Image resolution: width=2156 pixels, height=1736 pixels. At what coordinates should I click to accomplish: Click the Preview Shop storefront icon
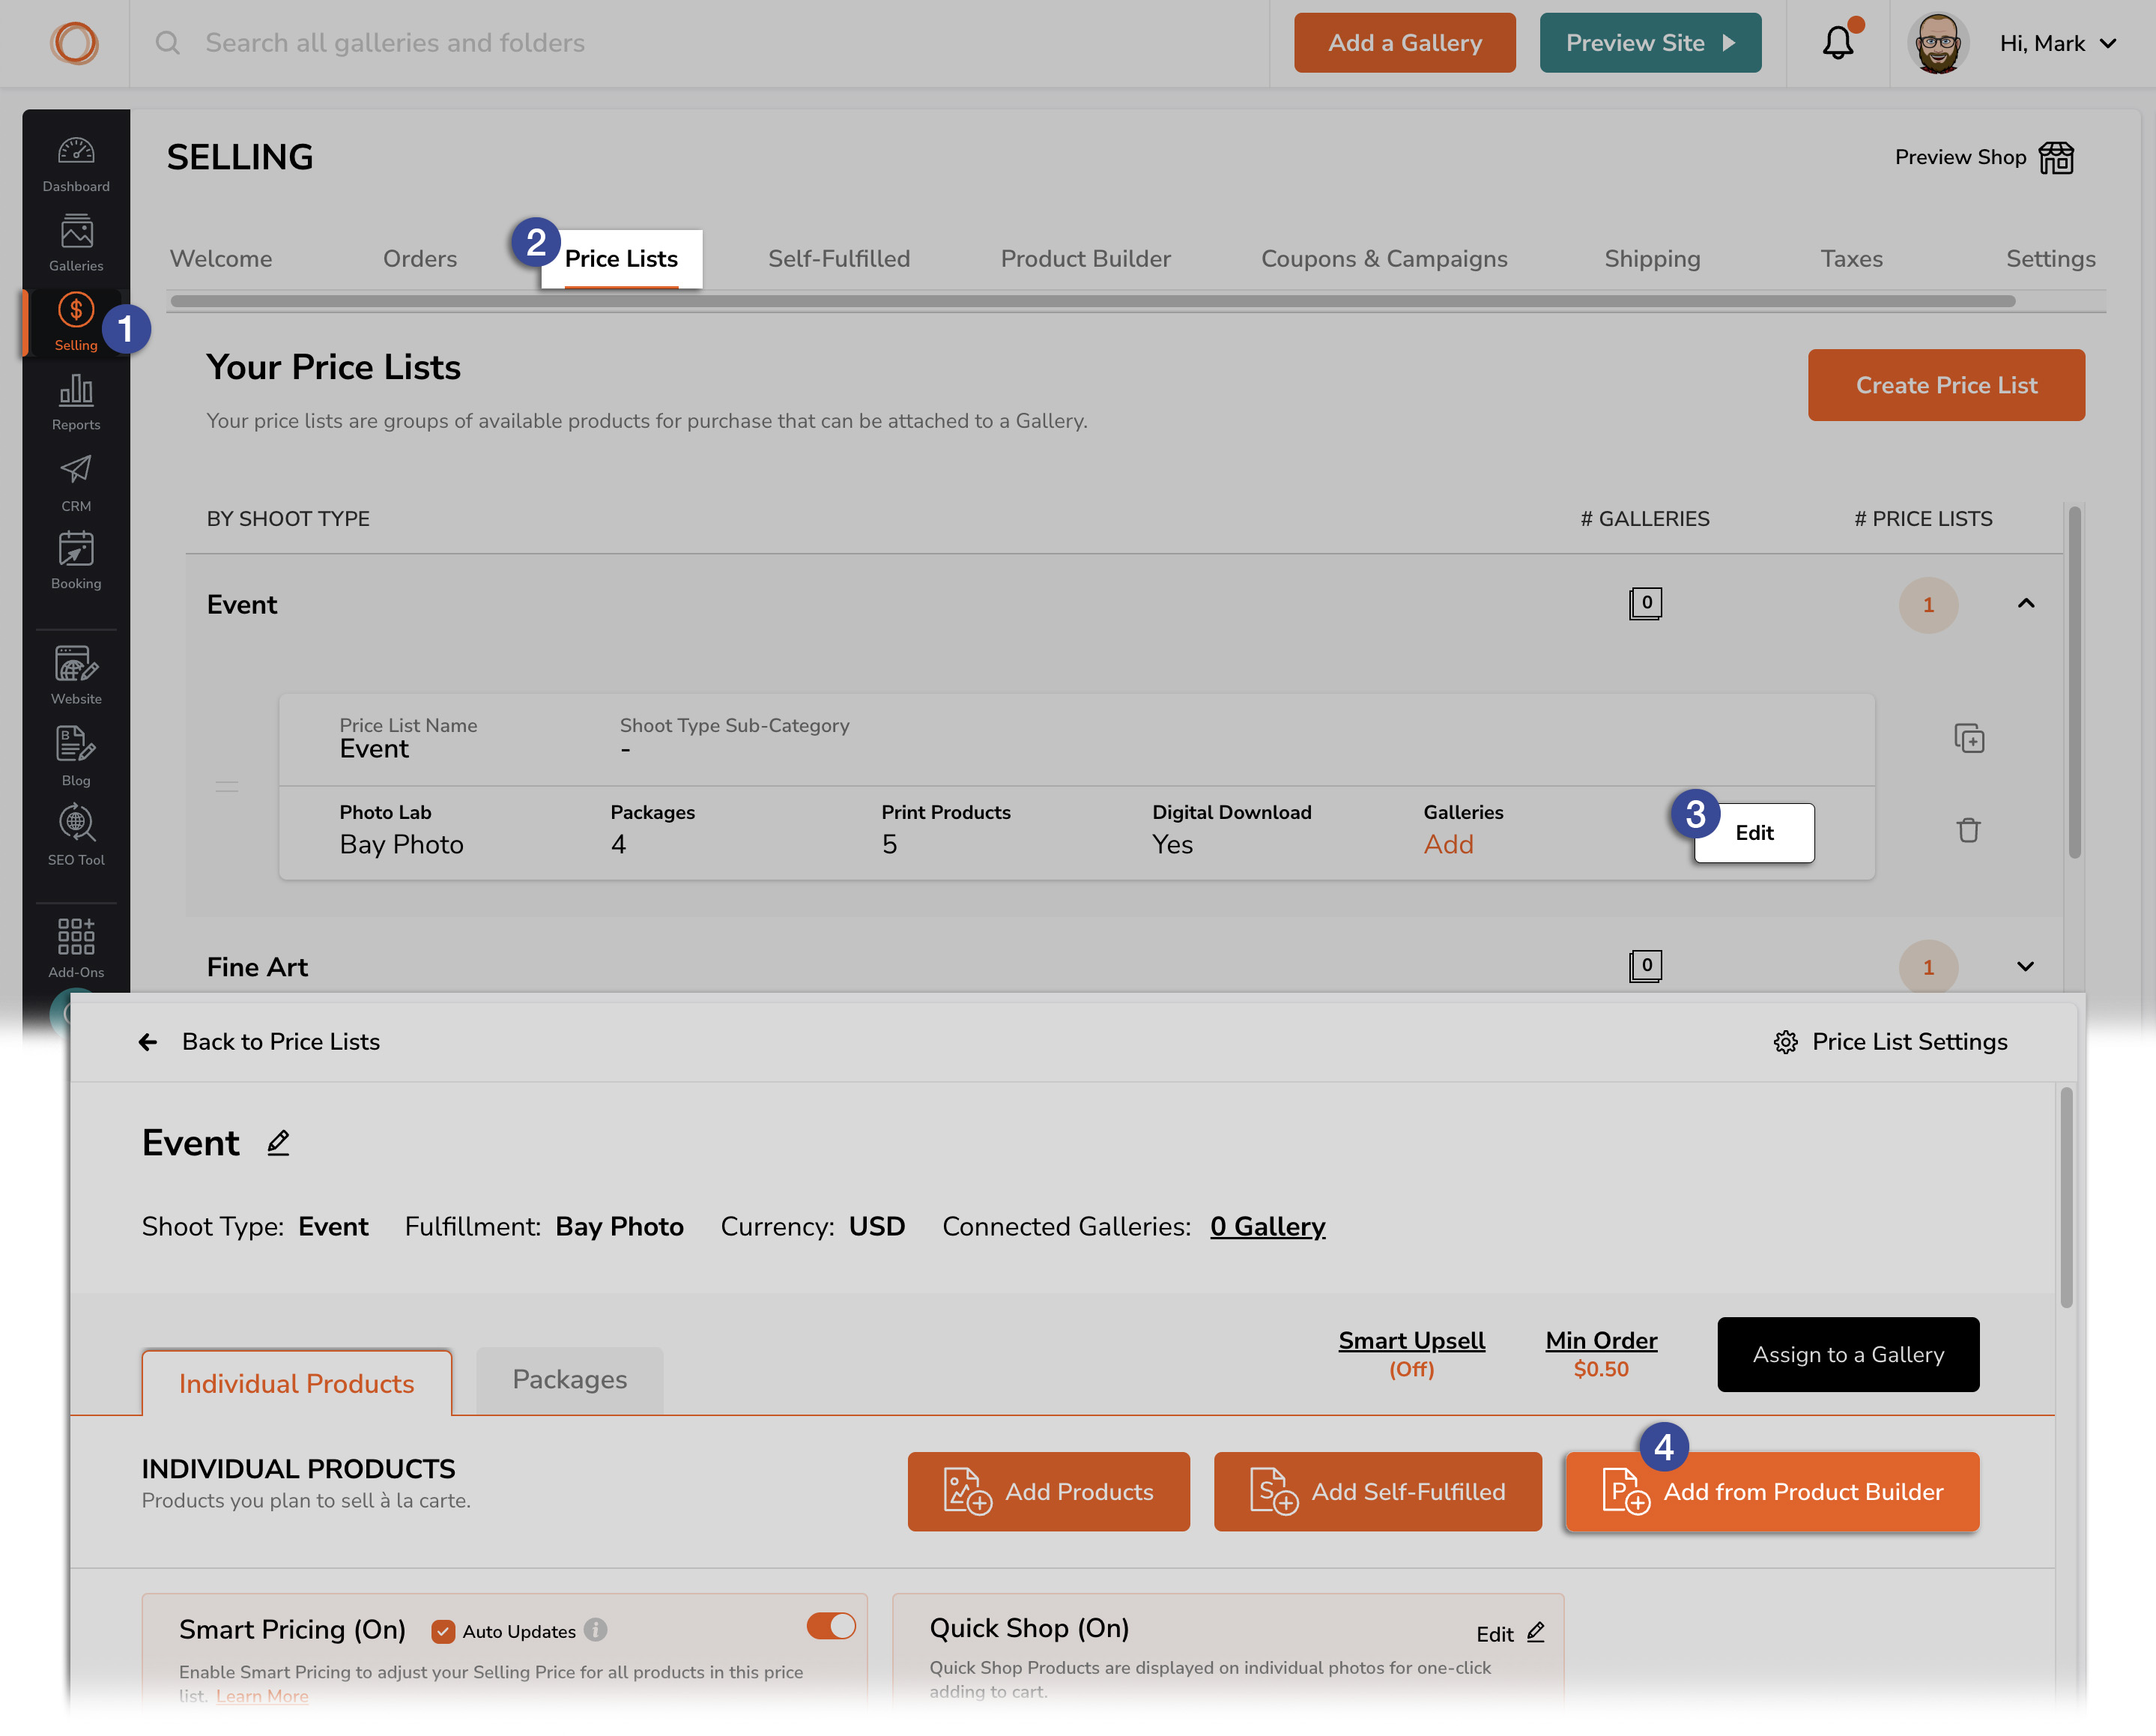(x=2057, y=158)
